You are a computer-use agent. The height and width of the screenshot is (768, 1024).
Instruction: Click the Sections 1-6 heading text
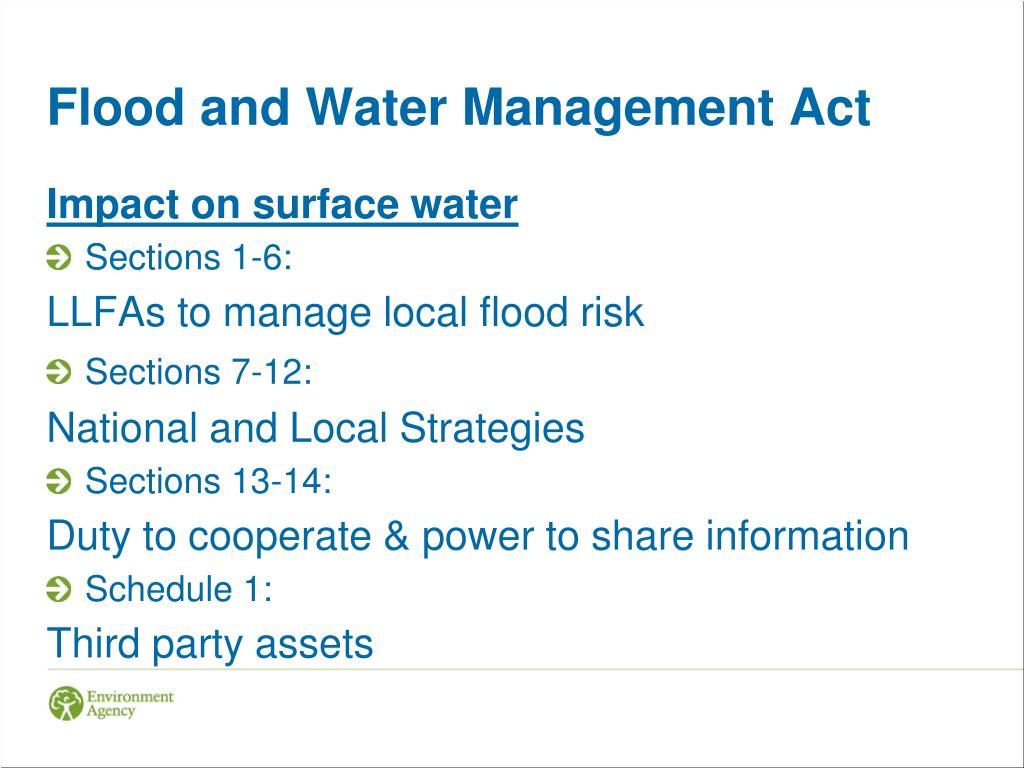point(189,257)
